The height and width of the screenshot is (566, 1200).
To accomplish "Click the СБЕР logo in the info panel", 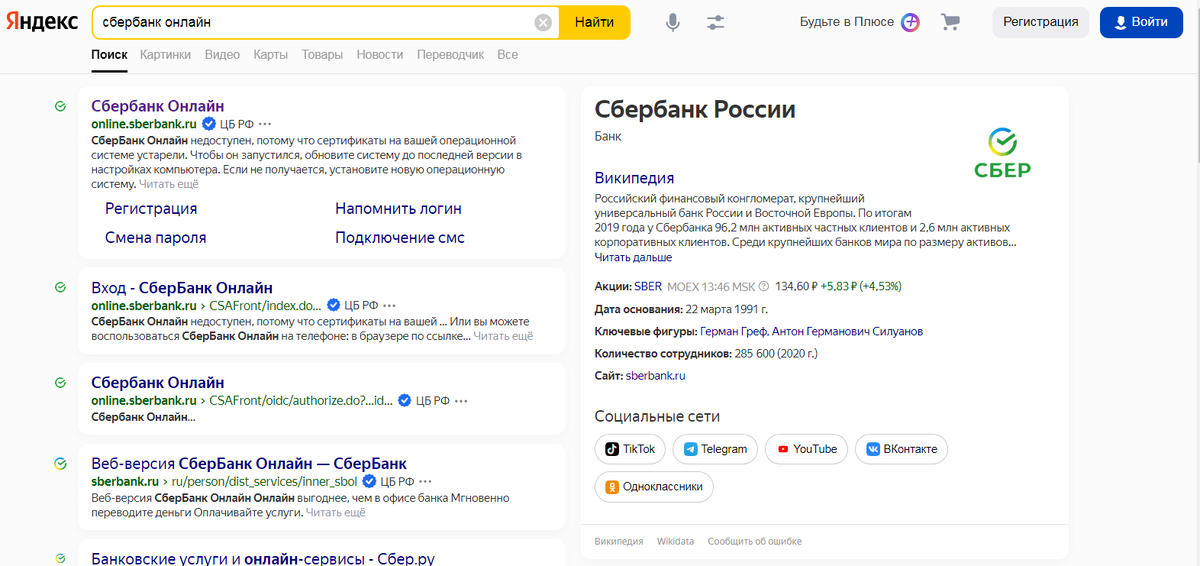I will (1002, 152).
